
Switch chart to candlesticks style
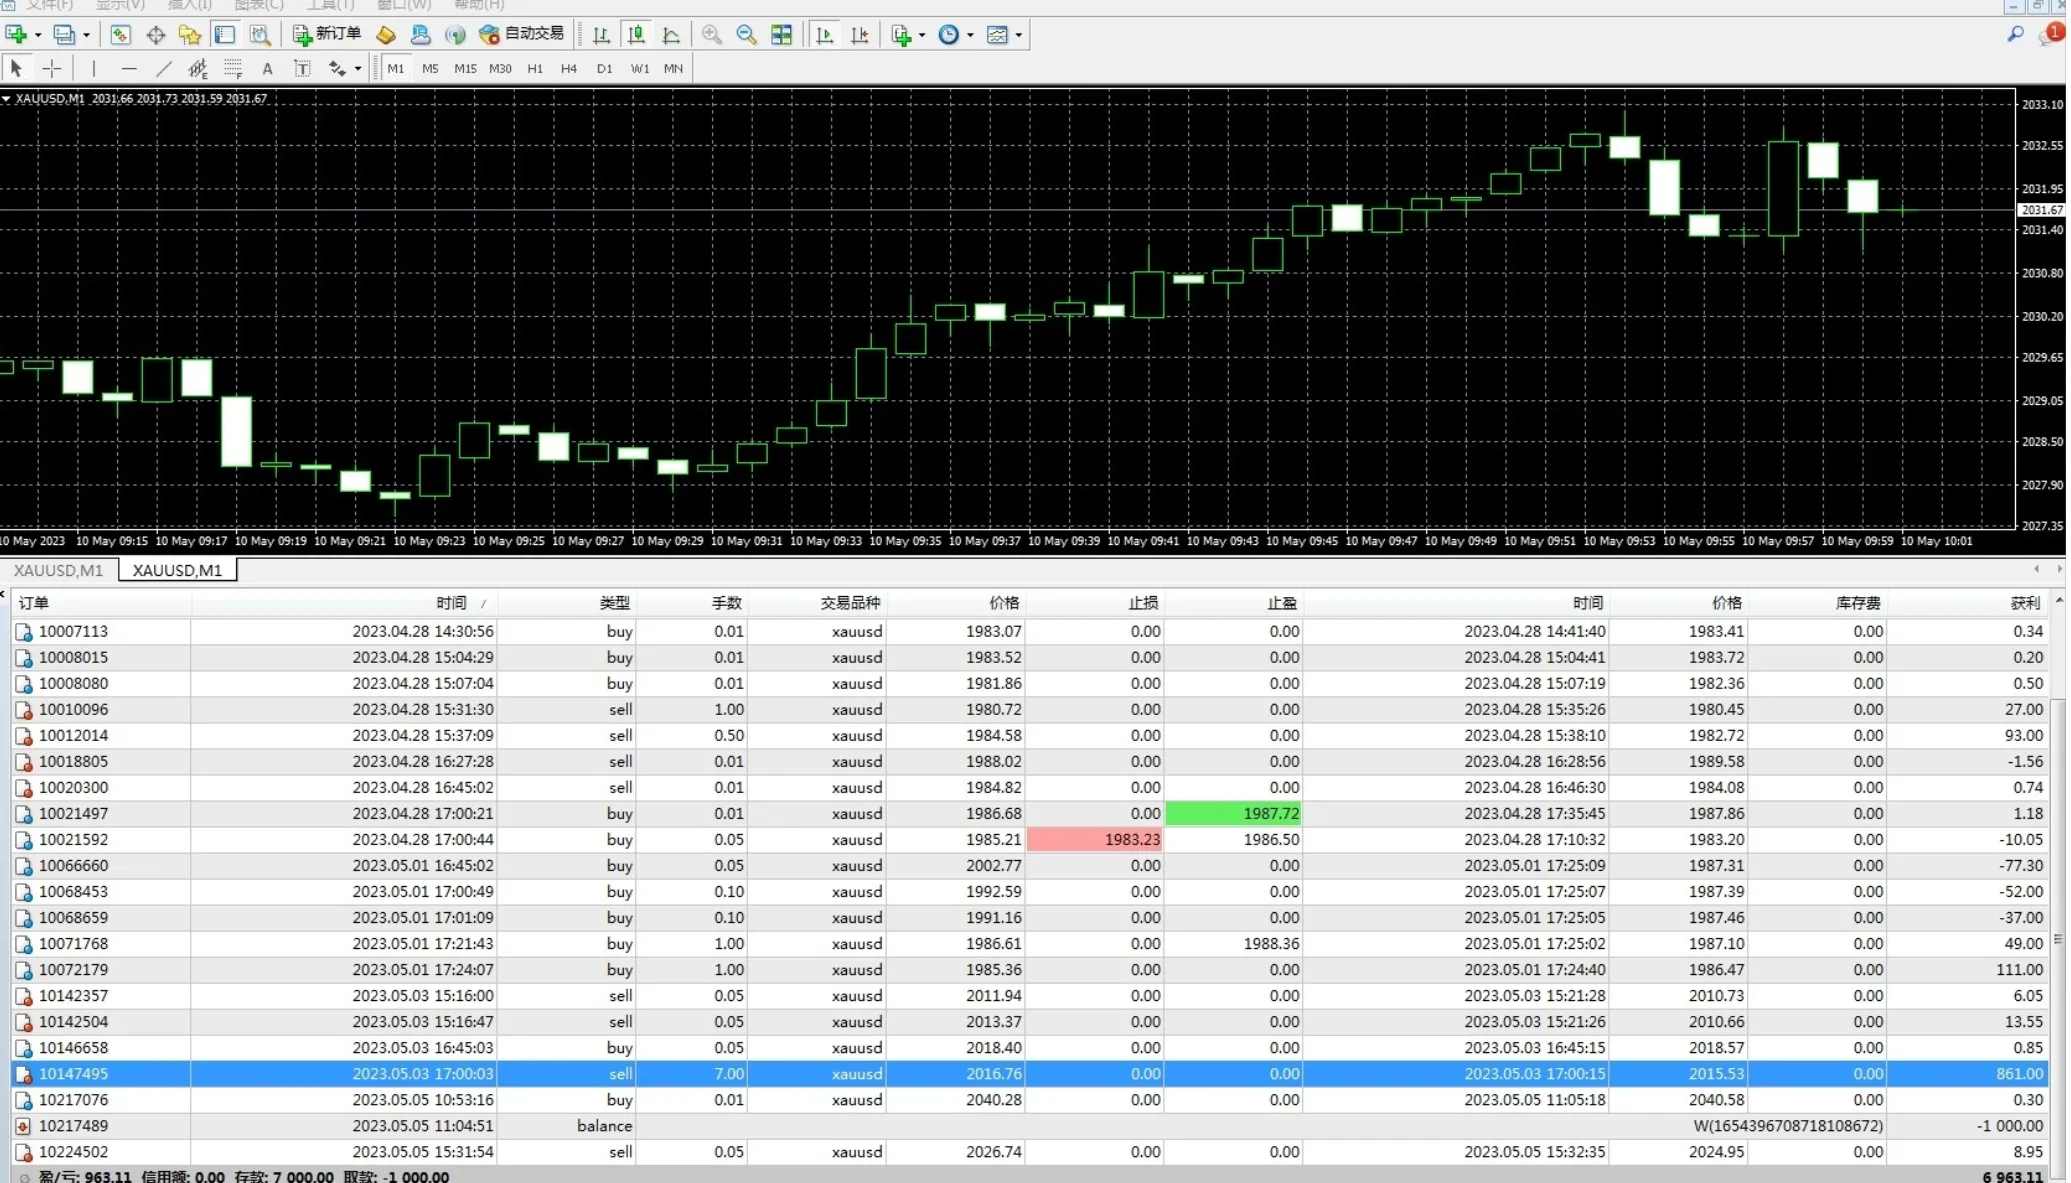[x=636, y=35]
